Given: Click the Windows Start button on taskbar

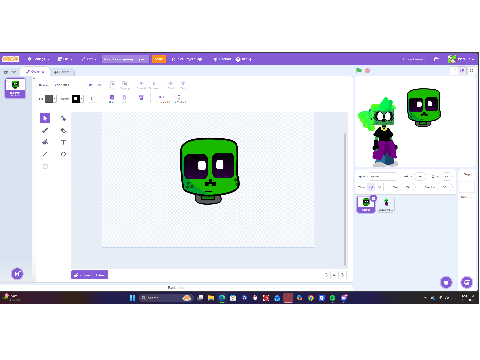Looking at the screenshot, I should pyautogui.click(x=132, y=298).
